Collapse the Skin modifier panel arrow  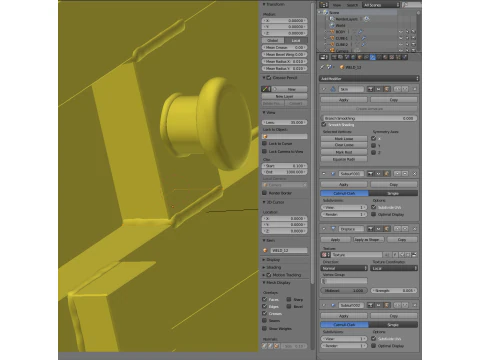324,89
